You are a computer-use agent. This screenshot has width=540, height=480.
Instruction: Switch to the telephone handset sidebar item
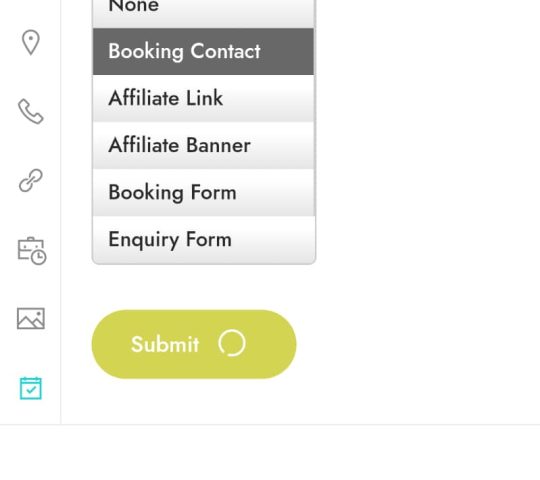(x=31, y=111)
